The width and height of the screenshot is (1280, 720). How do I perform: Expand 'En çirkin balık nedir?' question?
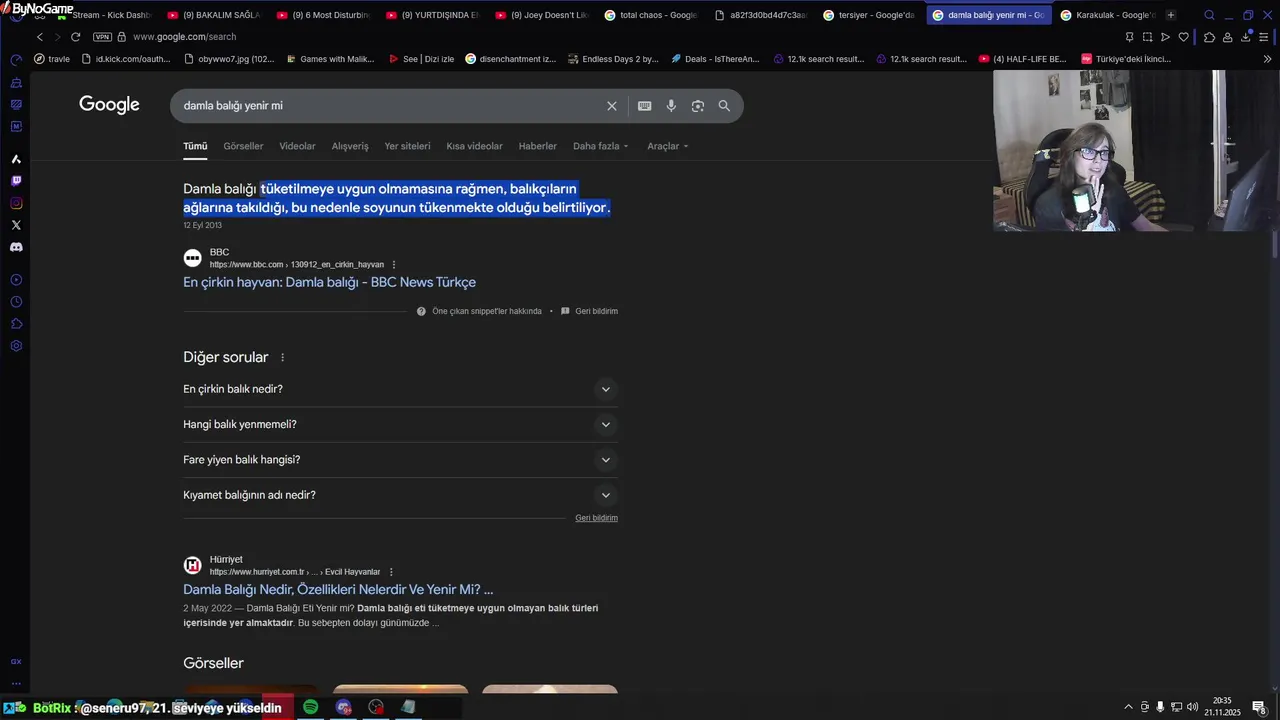[400, 389]
